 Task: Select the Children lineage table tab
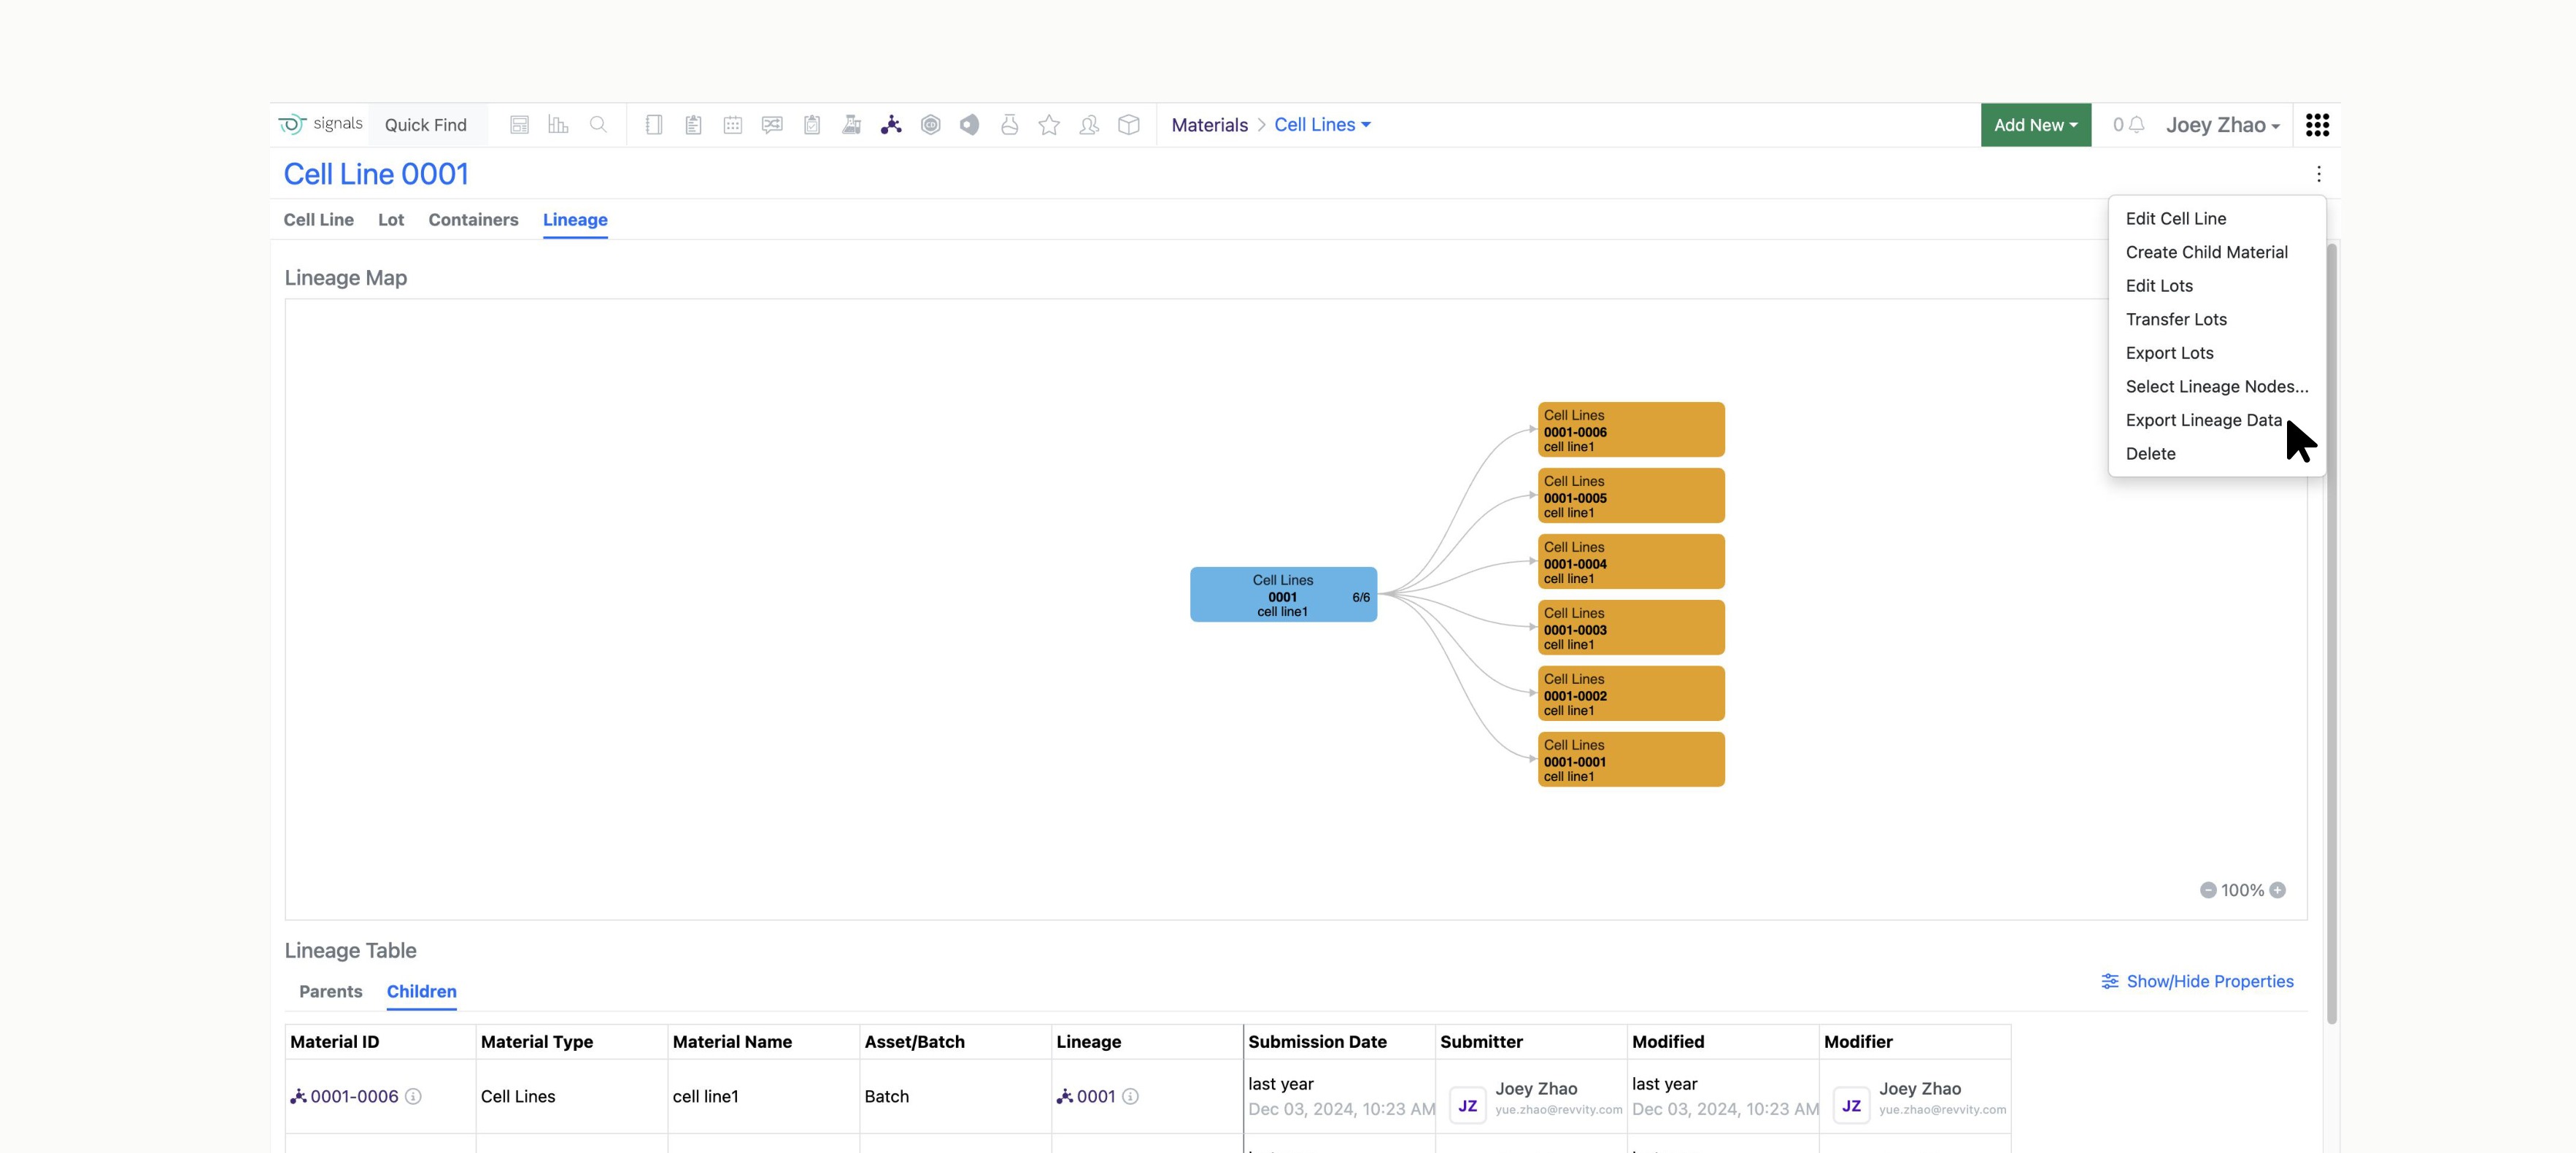point(421,991)
